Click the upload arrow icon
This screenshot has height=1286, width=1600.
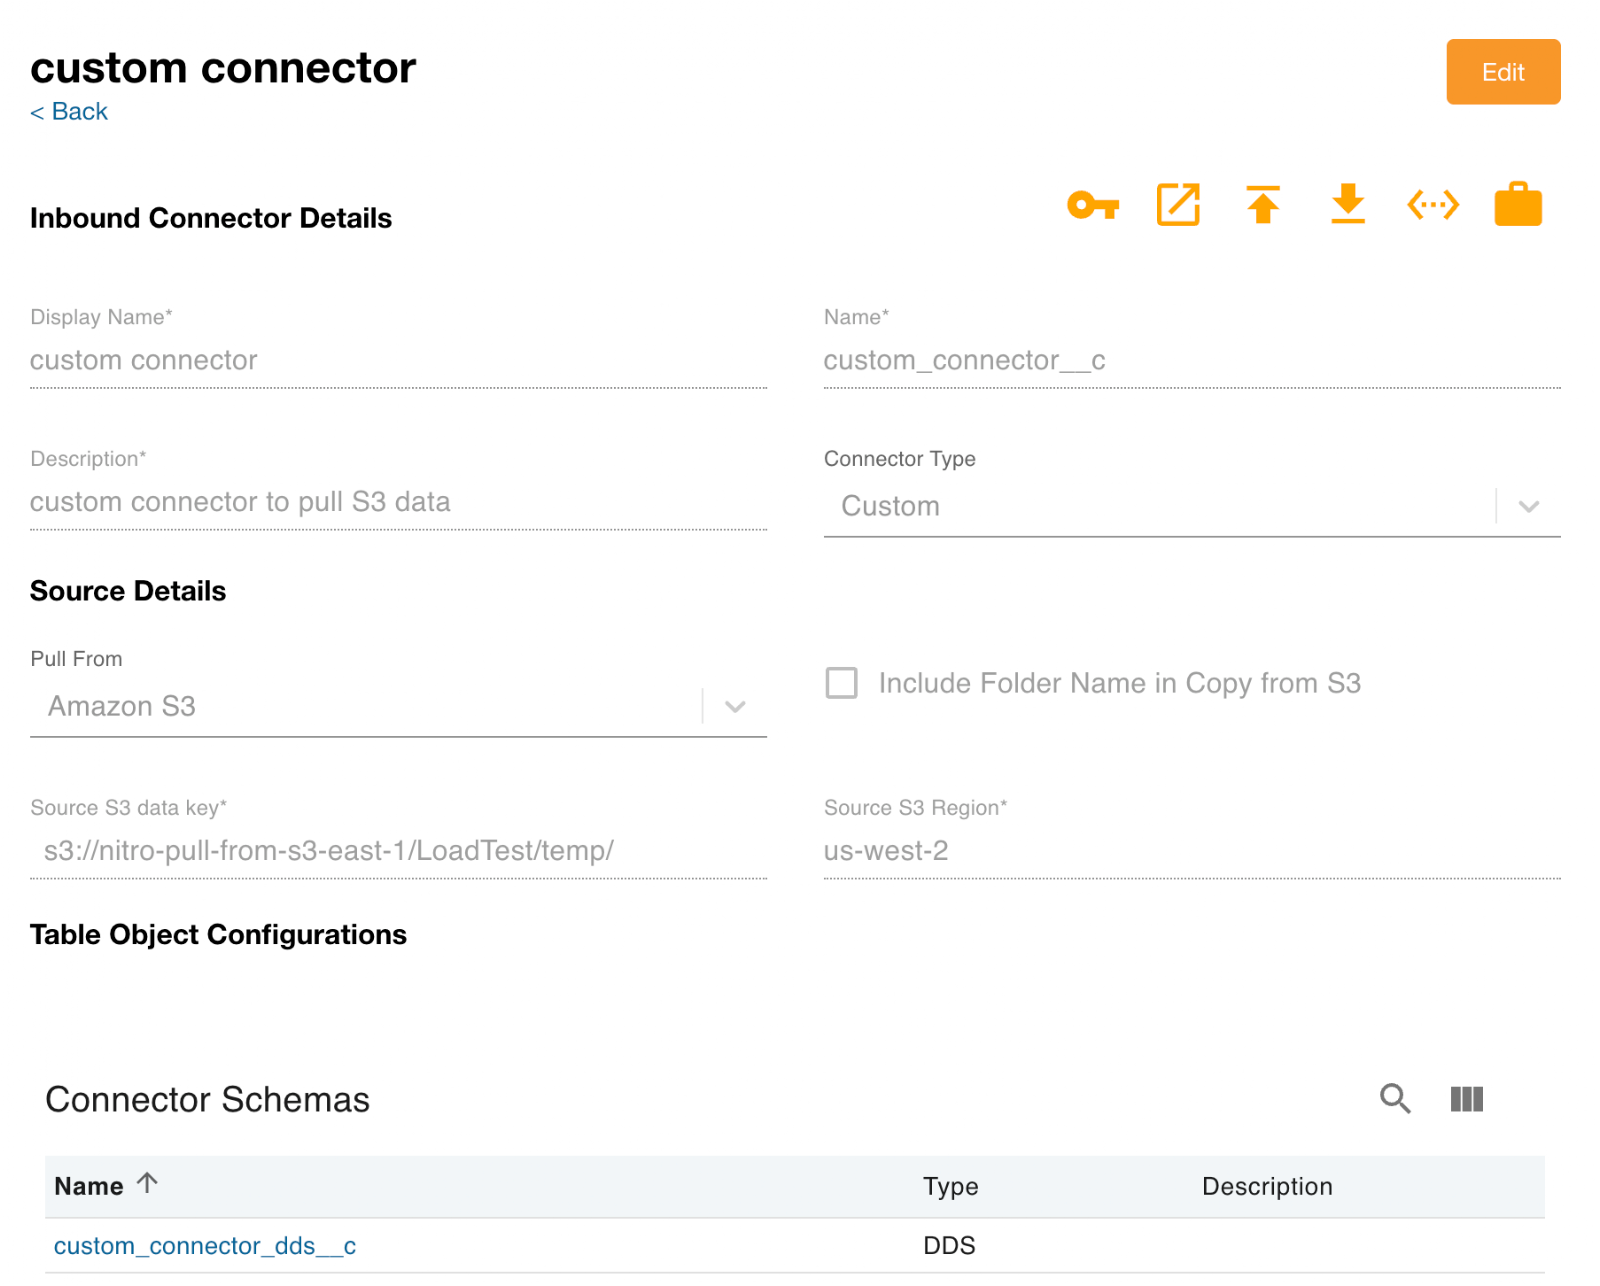tap(1263, 205)
